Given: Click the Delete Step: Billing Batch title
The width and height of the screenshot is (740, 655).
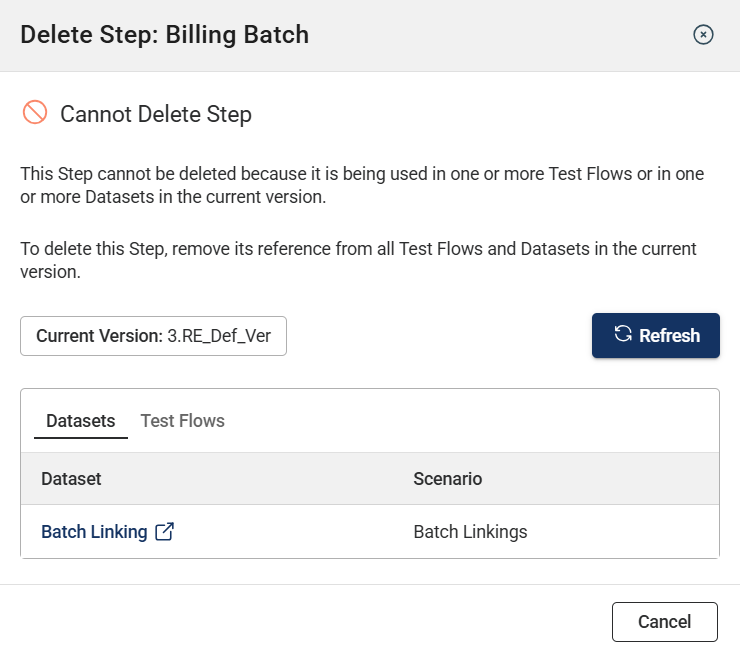Looking at the screenshot, I should point(164,35).
